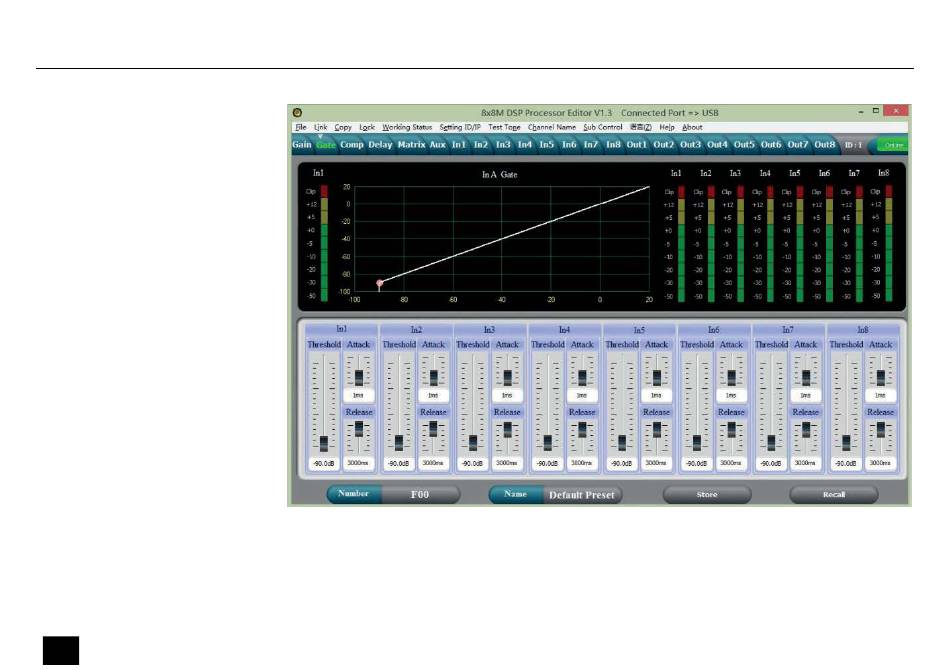Image resolution: width=950 pixels, height=670 pixels.
Task: Click the In4 threshold value field
Action: [548, 463]
